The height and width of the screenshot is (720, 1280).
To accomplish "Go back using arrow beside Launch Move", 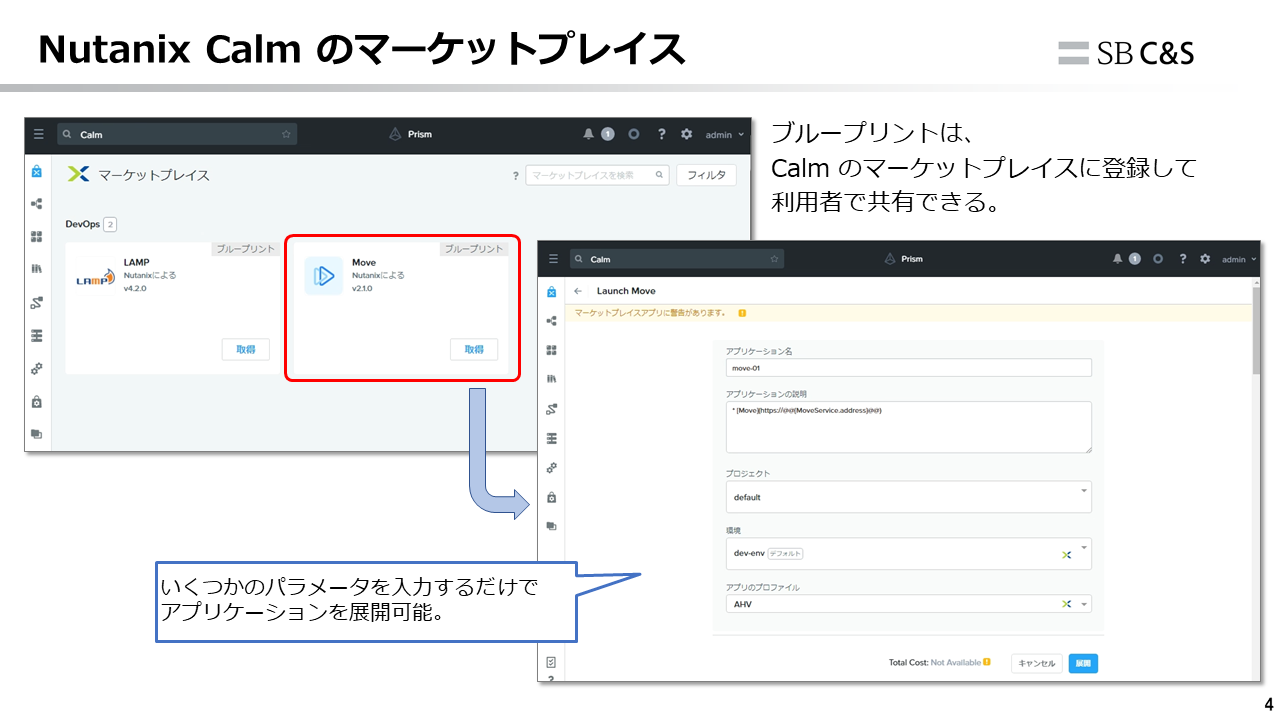I will click(578, 291).
